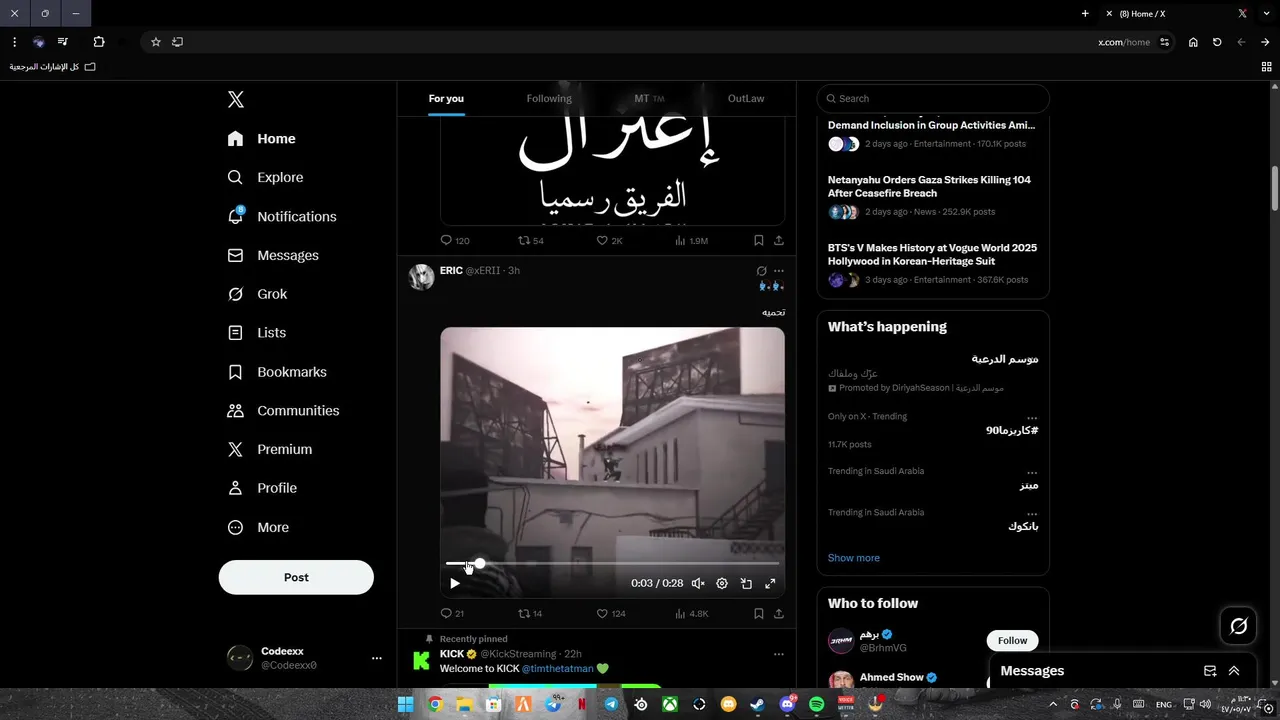Open options for the مبنز trend
Viewport: 1280px width, 720px height.
(x=1032, y=472)
